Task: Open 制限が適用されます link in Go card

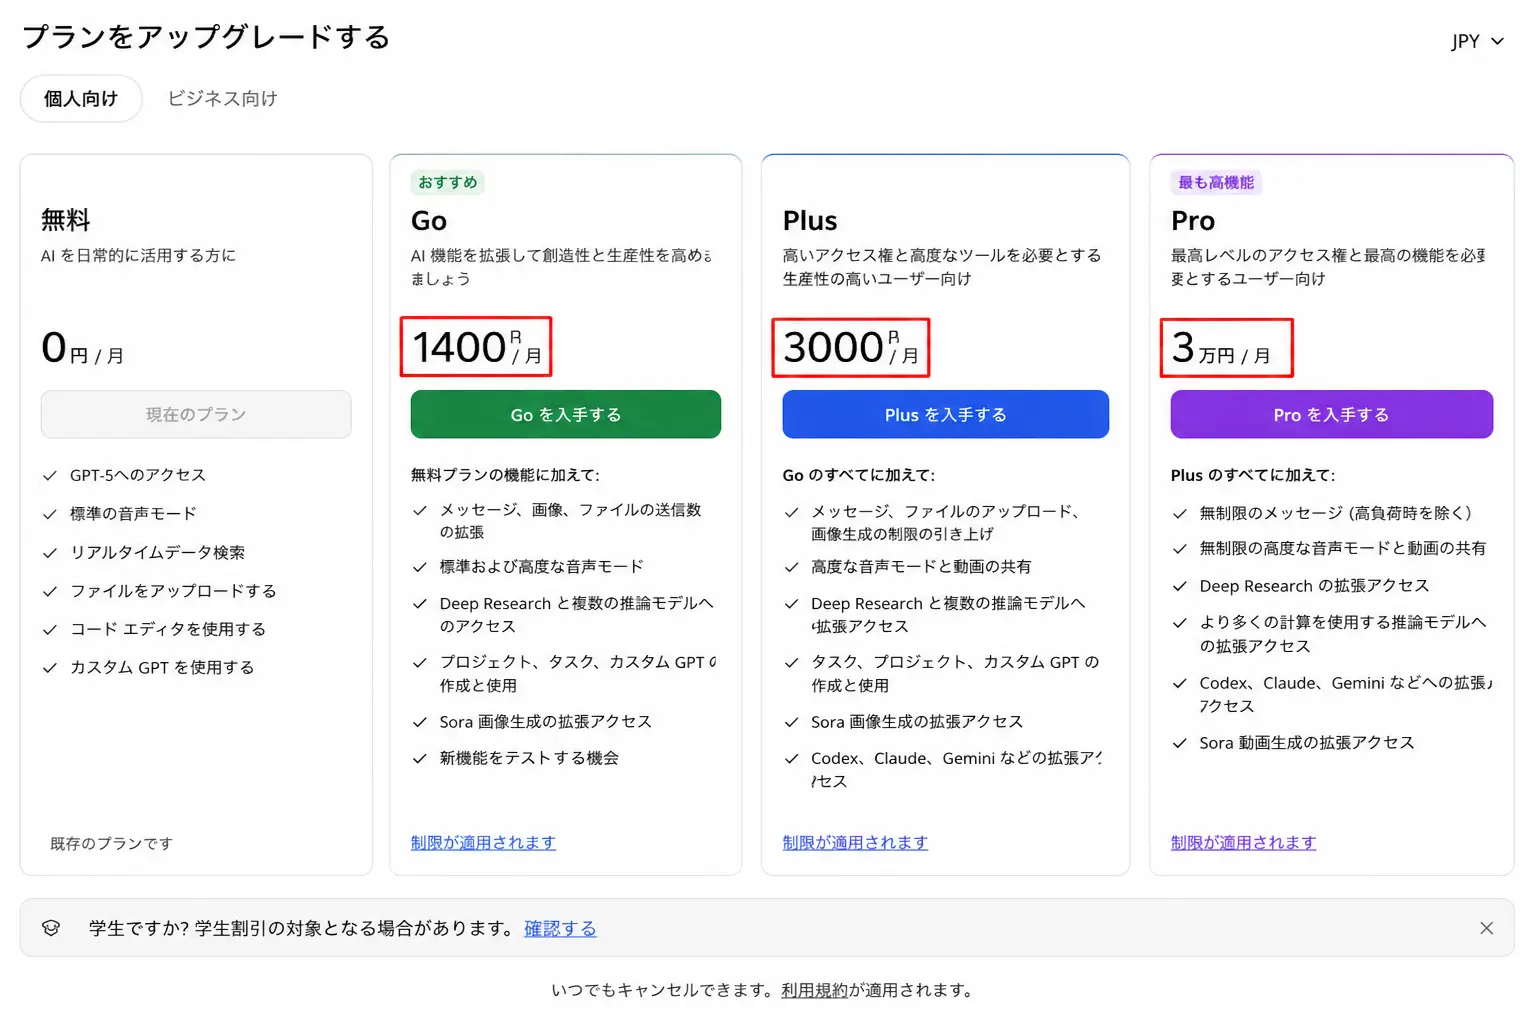Action: [x=483, y=843]
